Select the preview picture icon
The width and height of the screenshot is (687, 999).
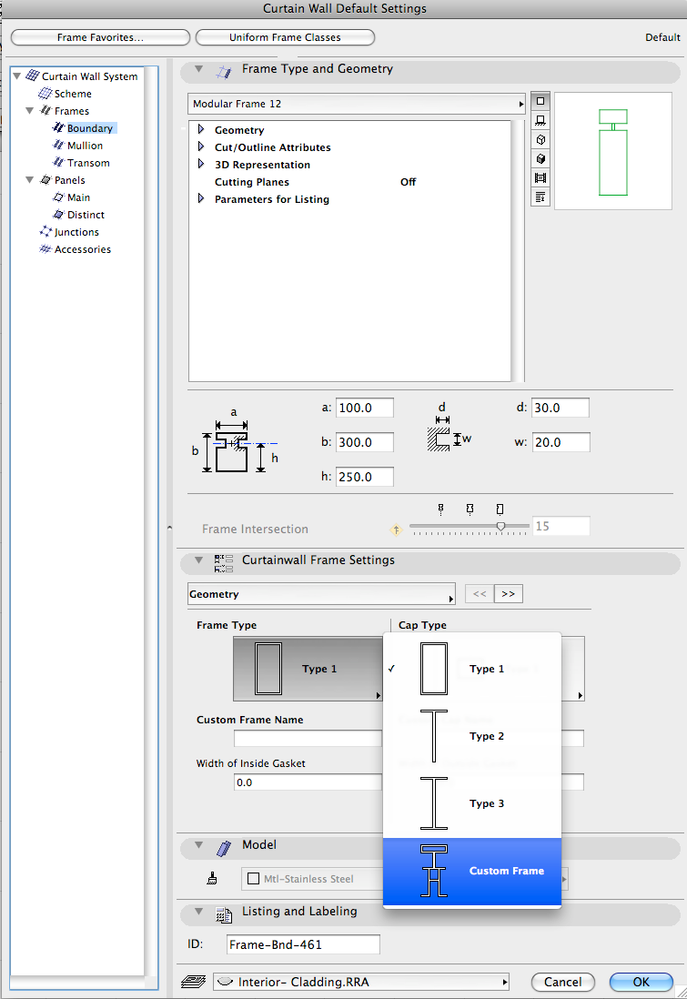click(x=540, y=178)
